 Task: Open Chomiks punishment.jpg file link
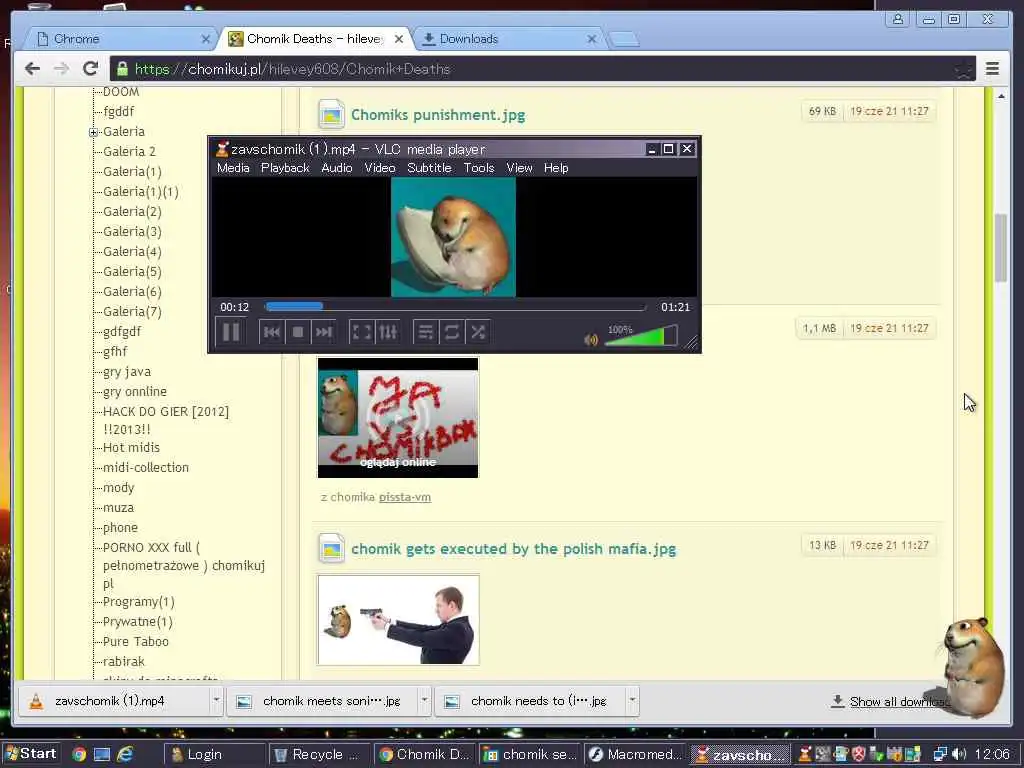pos(438,115)
